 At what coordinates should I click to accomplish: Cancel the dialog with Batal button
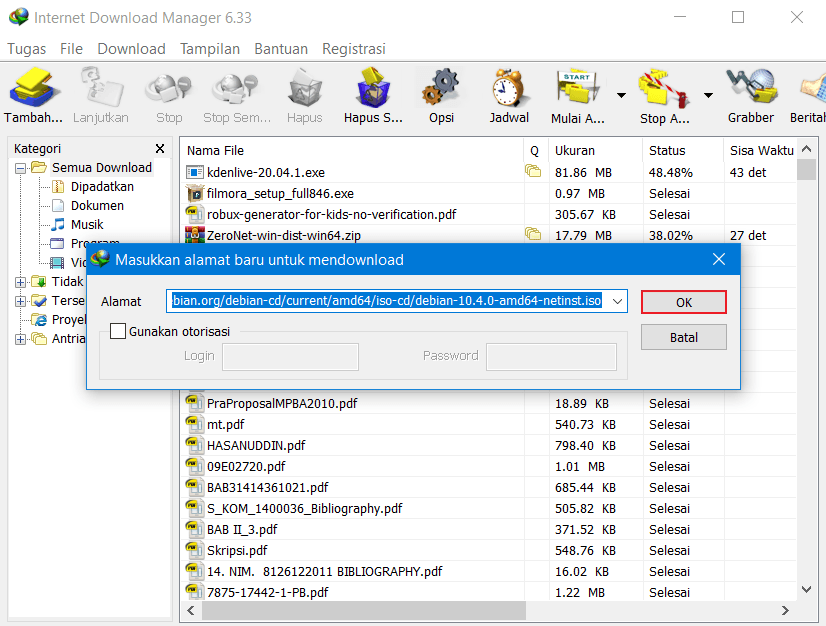[684, 337]
